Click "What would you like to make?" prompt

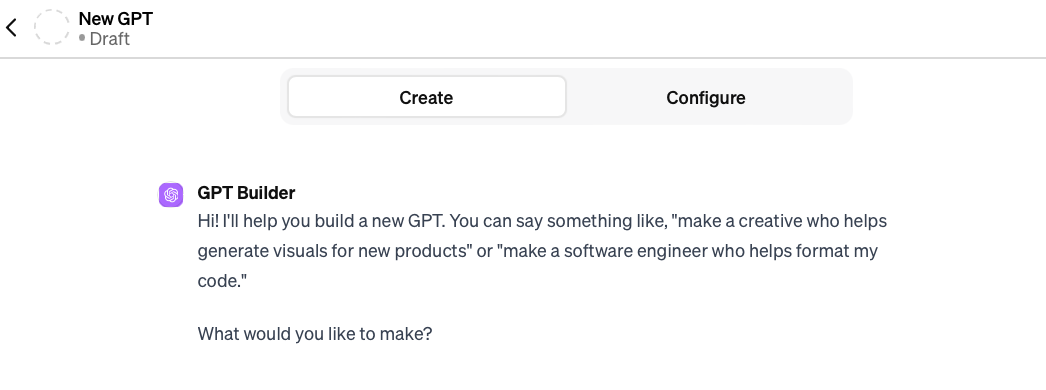coord(315,333)
